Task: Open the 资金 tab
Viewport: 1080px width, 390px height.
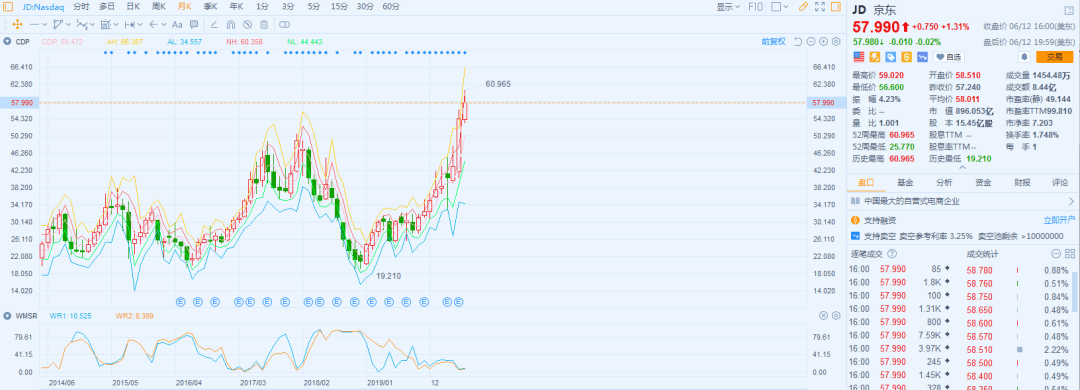Action: pyautogui.click(x=983, y=183)
